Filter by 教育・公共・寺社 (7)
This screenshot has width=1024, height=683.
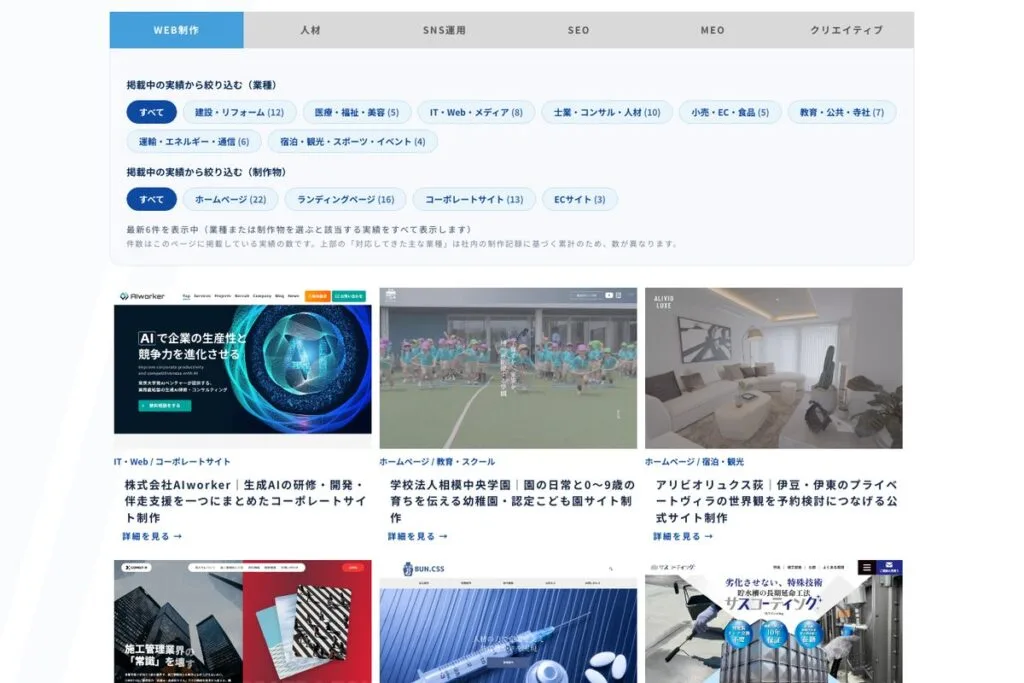point(842,112)
